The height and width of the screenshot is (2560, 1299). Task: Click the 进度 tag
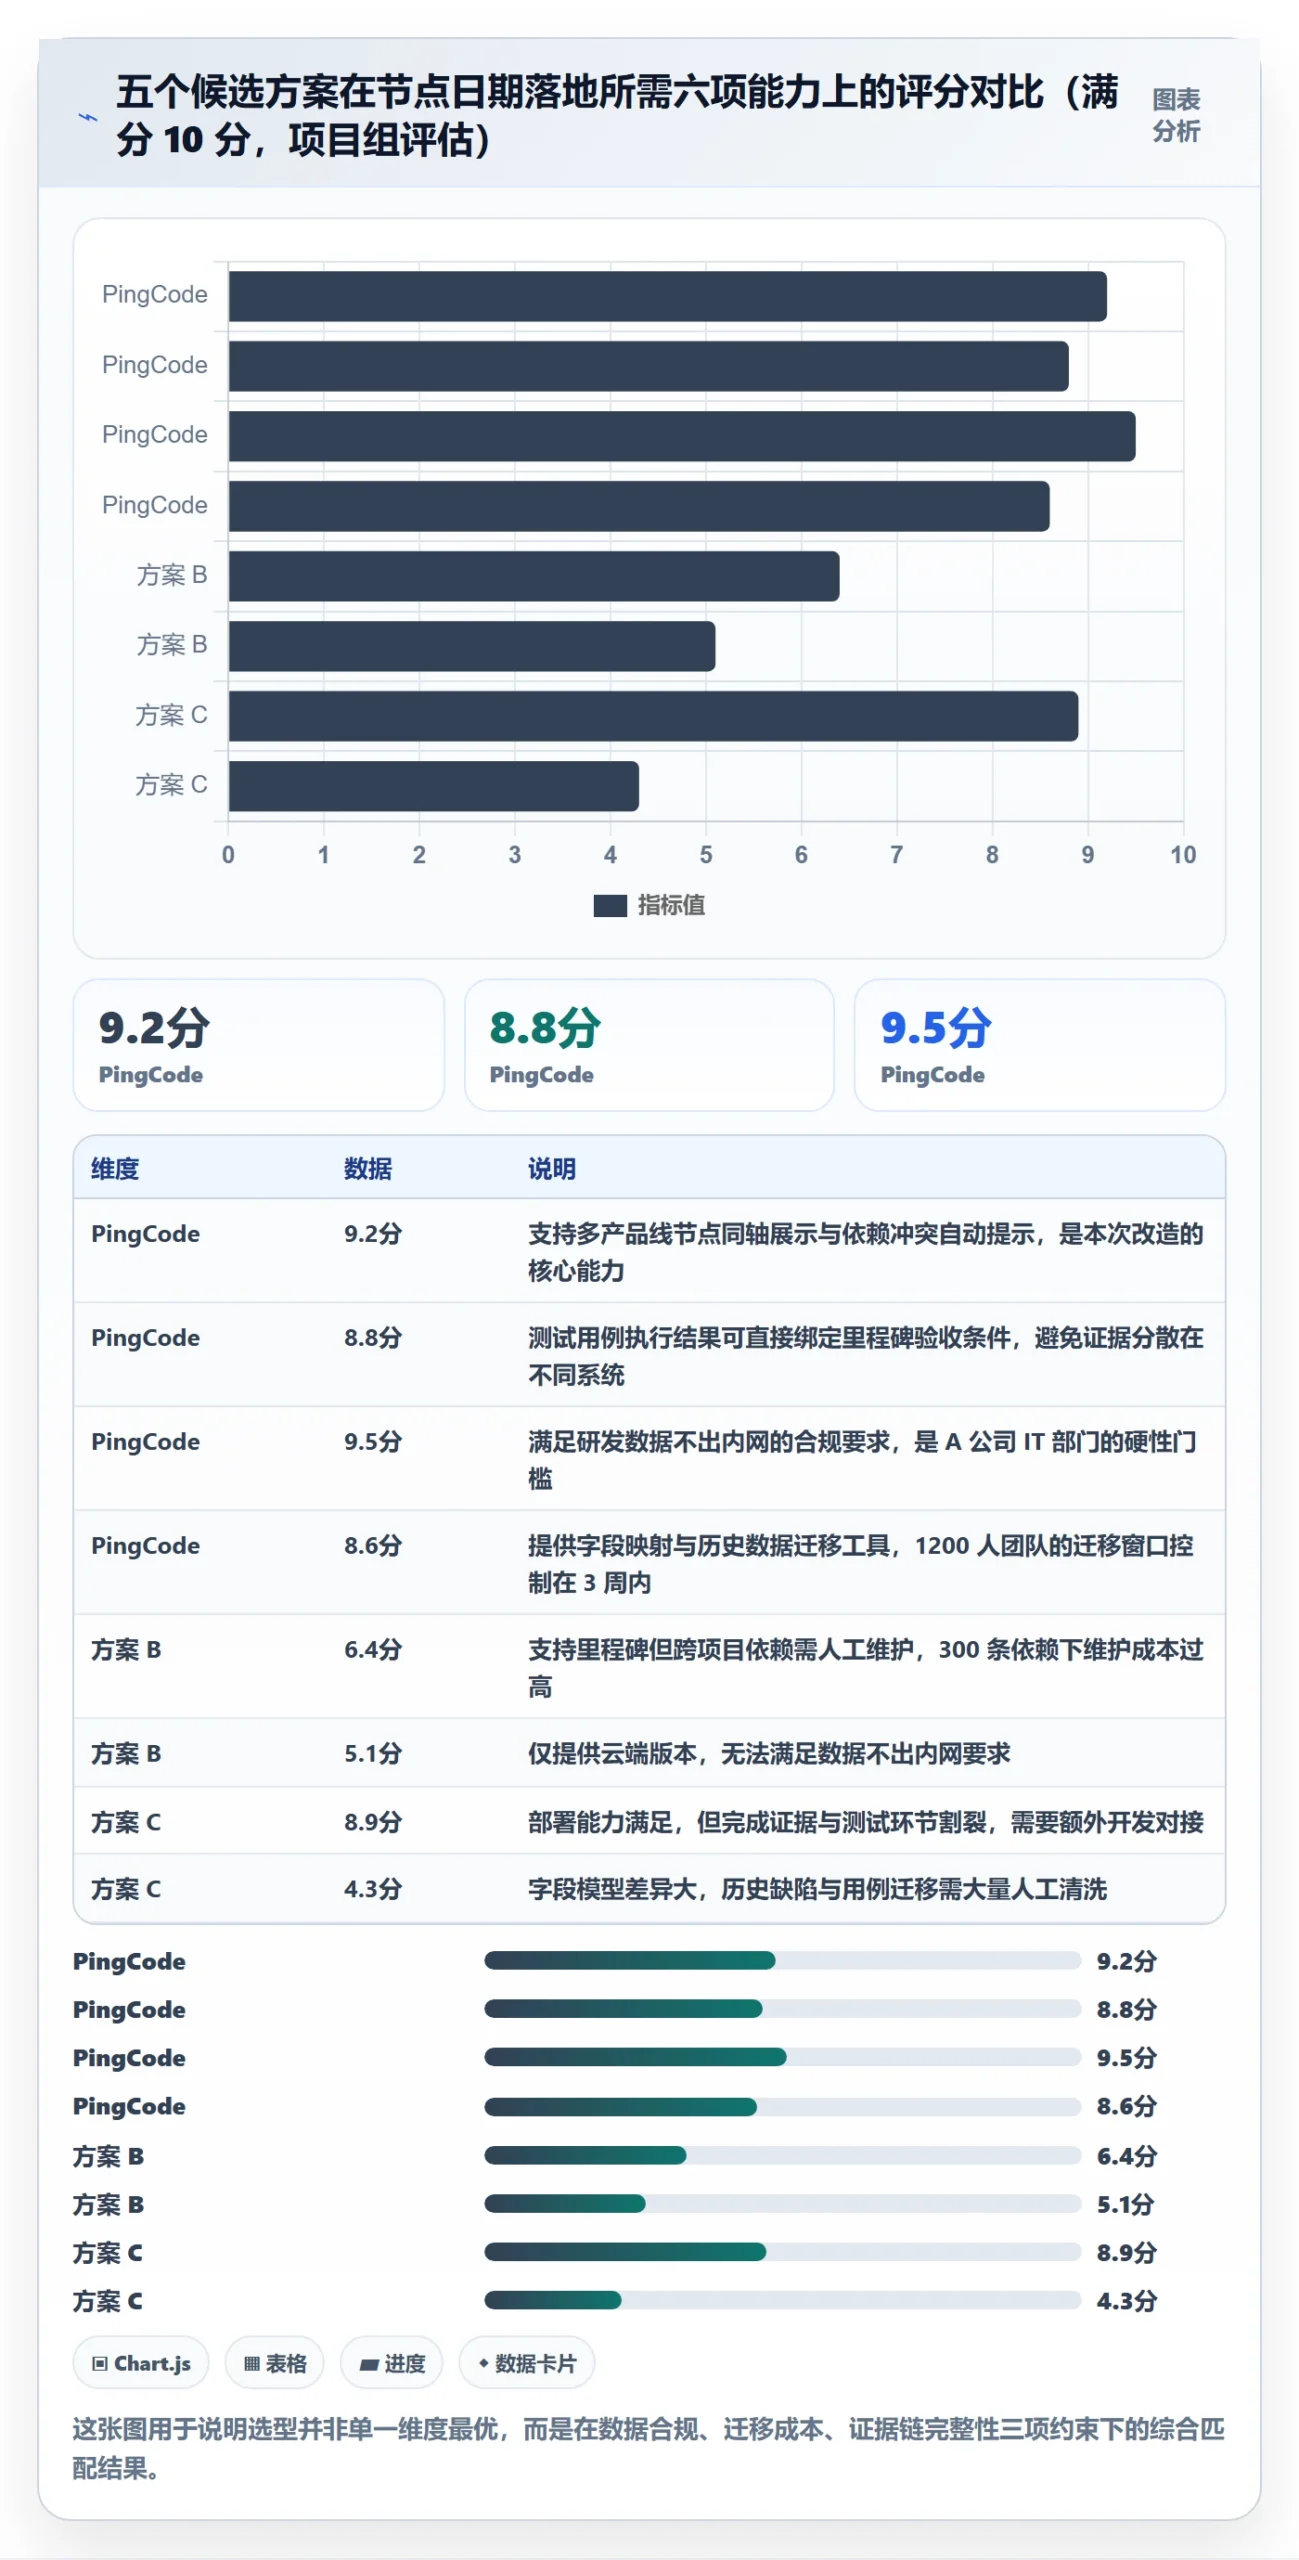point(392,2363)
